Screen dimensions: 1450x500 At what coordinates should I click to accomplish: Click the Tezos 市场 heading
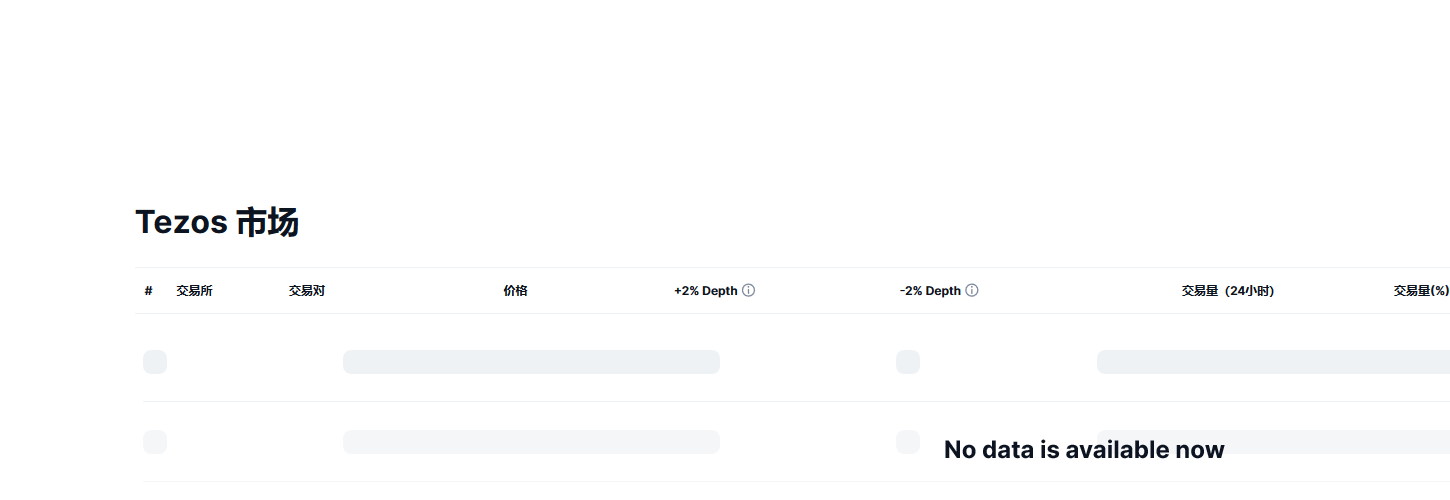pos(217,222)
